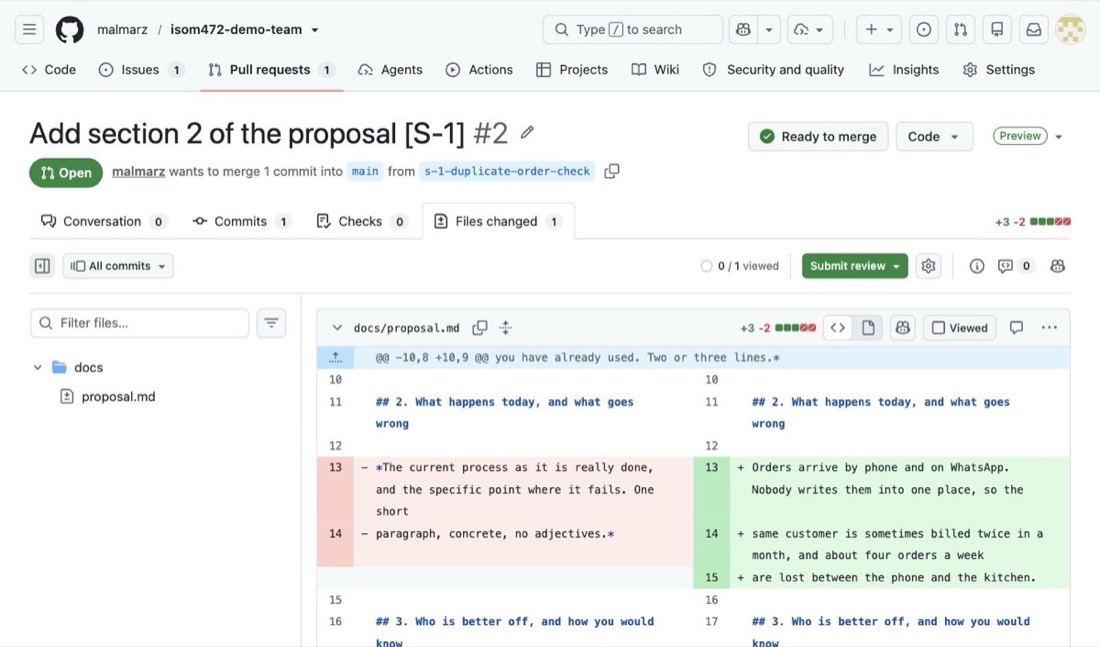Select removed line 13 number
Screen dimensions: 1100x647
tap(335, 467)
